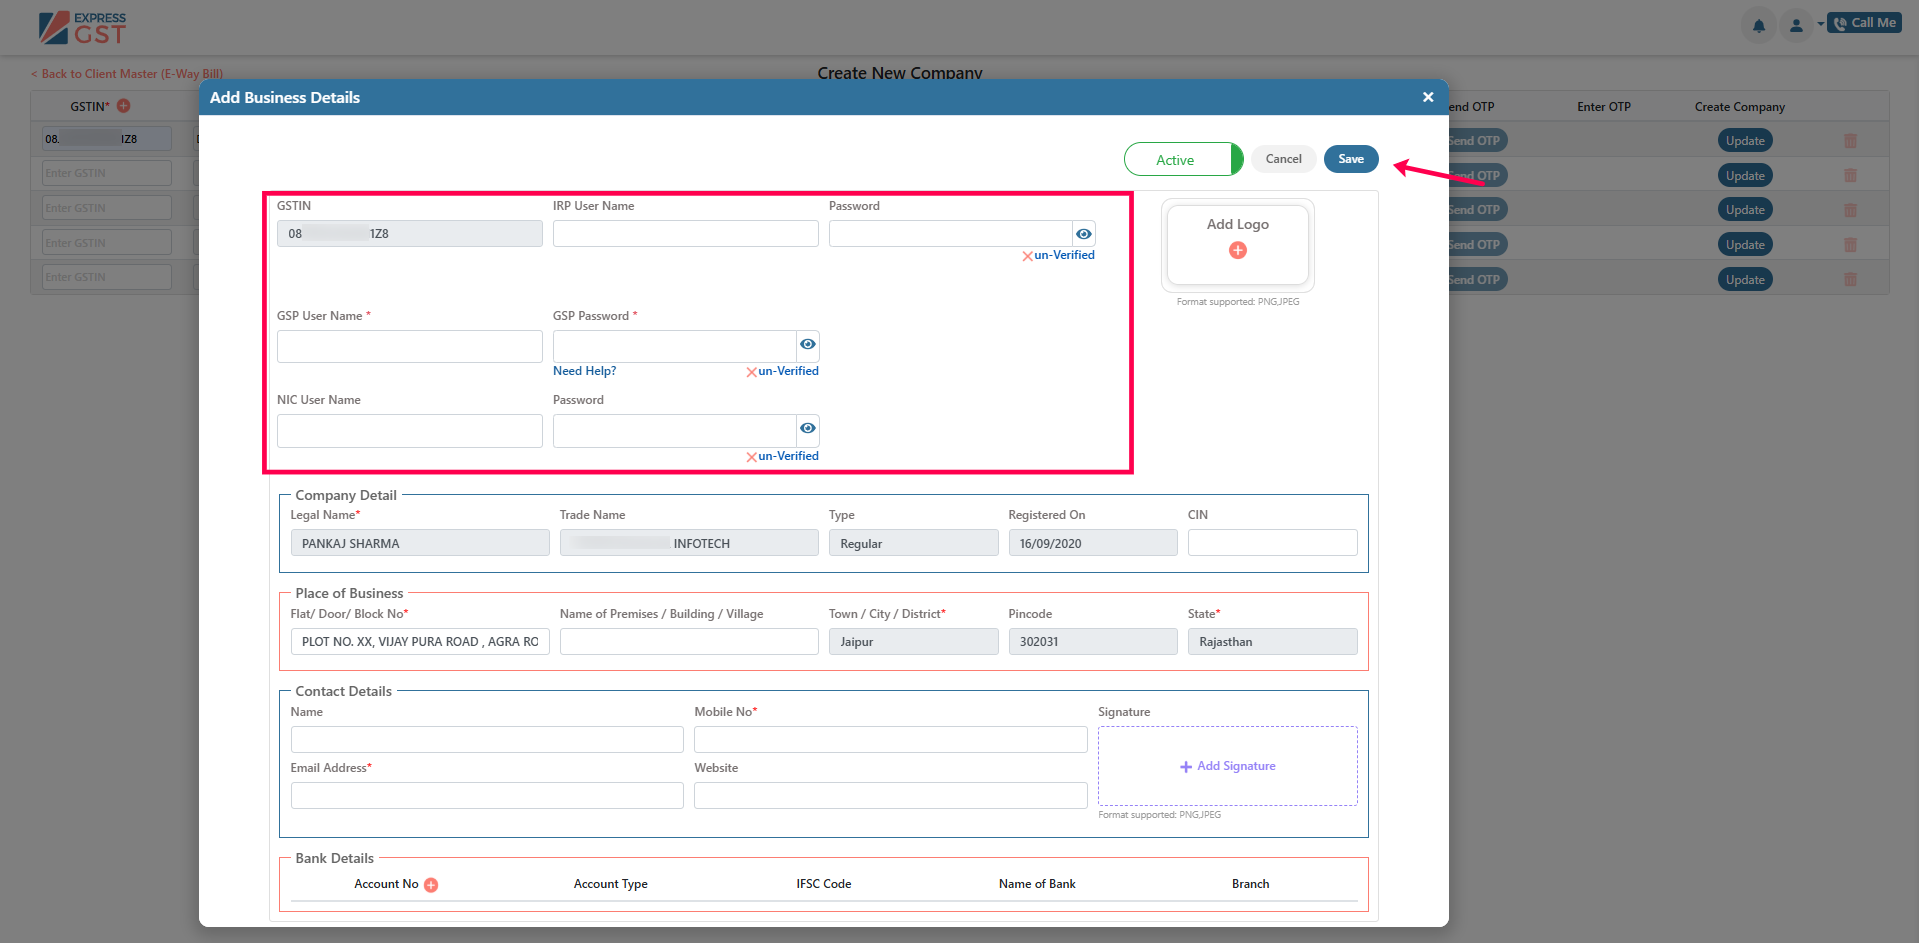Click Add Signature upload area
The width and height of the screenshot is (1919, 943).
1227,766
